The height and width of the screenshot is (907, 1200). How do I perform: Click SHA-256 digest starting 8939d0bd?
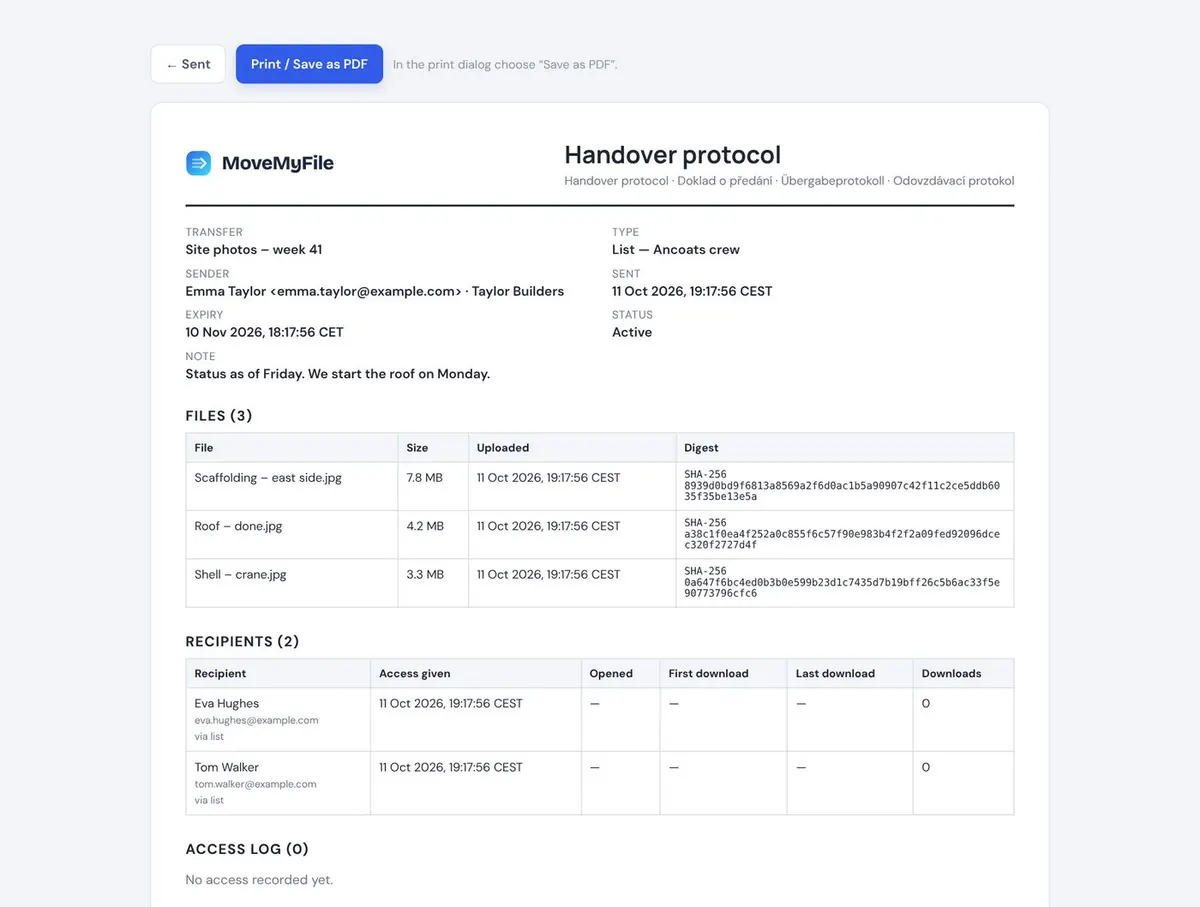point(842,486)
